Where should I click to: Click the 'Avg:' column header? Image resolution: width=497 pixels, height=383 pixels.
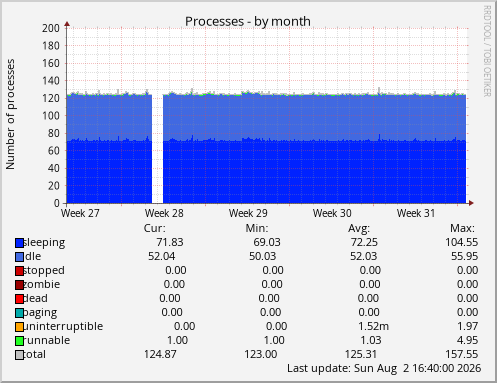click(x=359, y=228)
